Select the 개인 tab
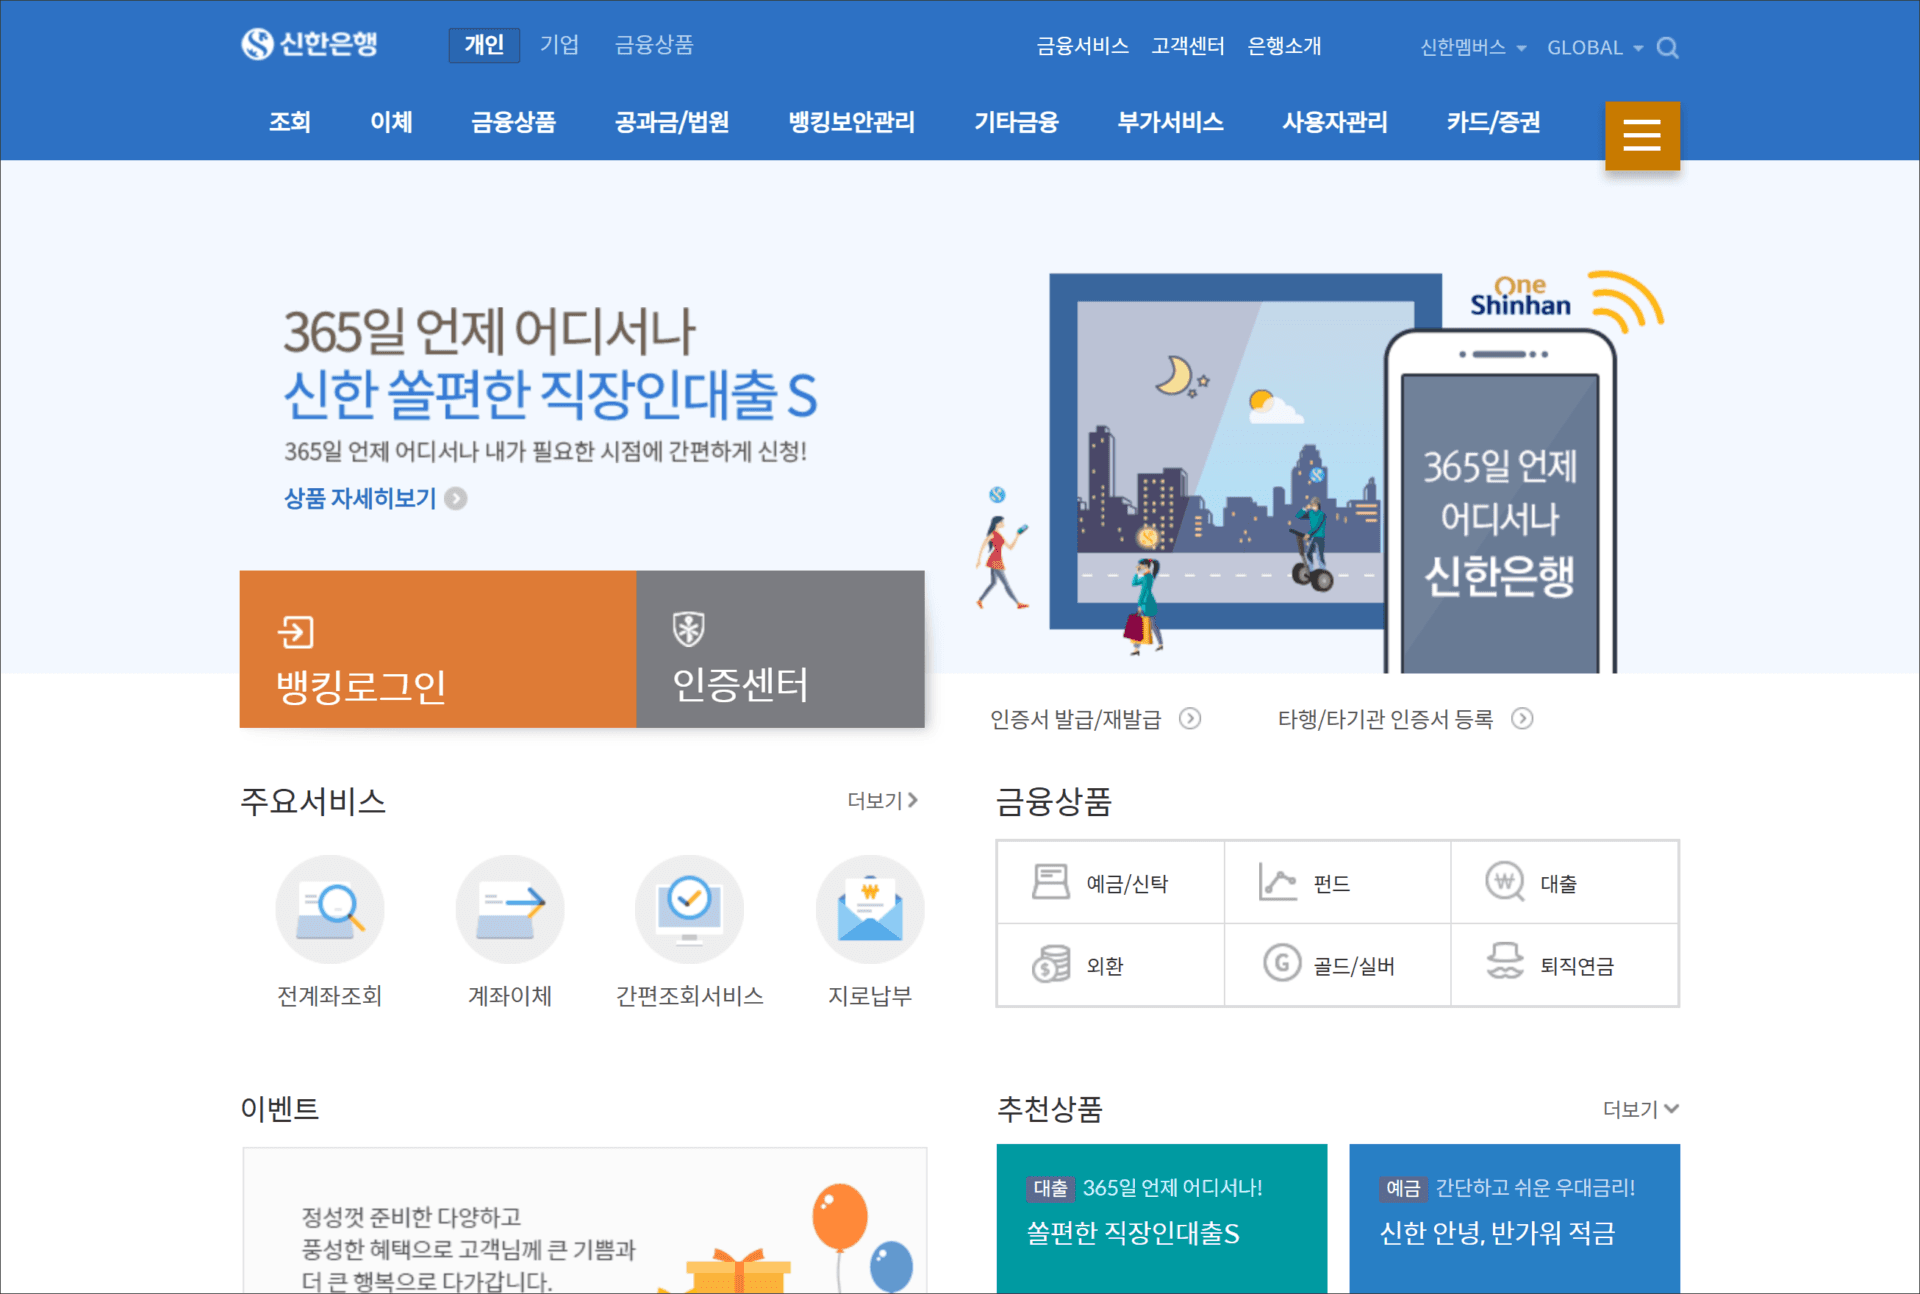Viewport: 1920px width, 1294px height. [484, 45]
